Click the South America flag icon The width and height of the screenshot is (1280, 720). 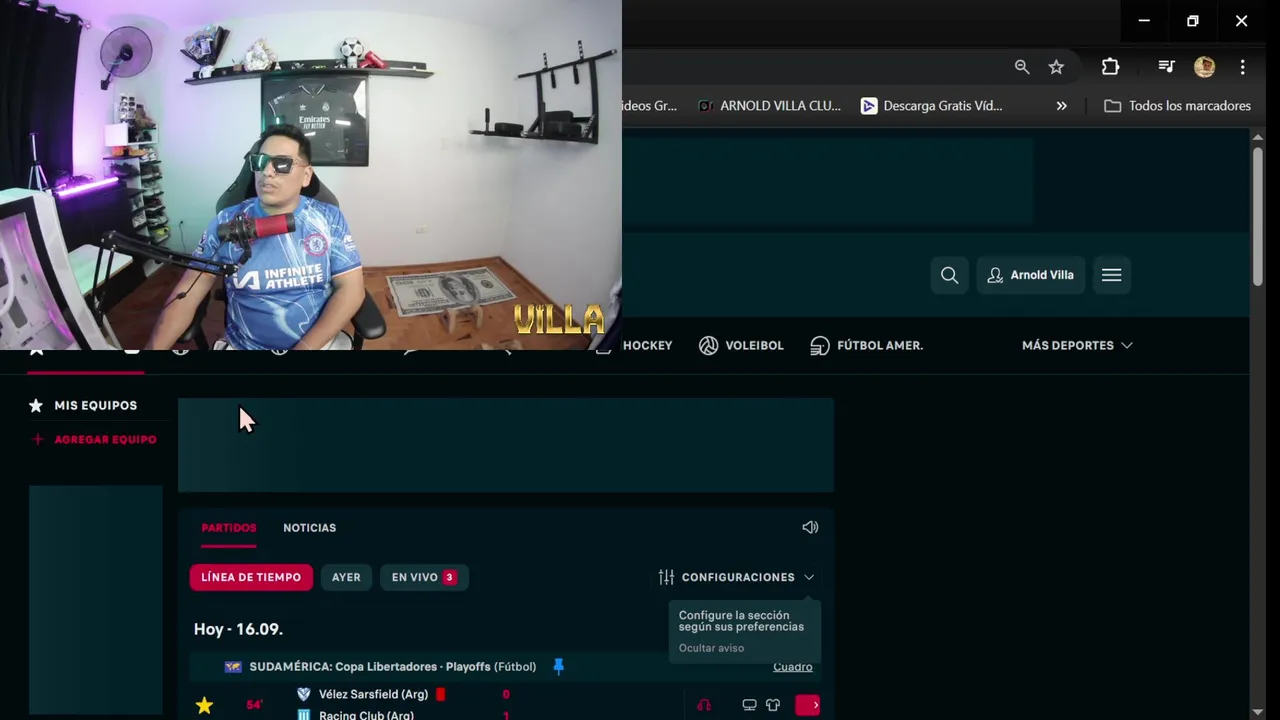pos(233,667)
